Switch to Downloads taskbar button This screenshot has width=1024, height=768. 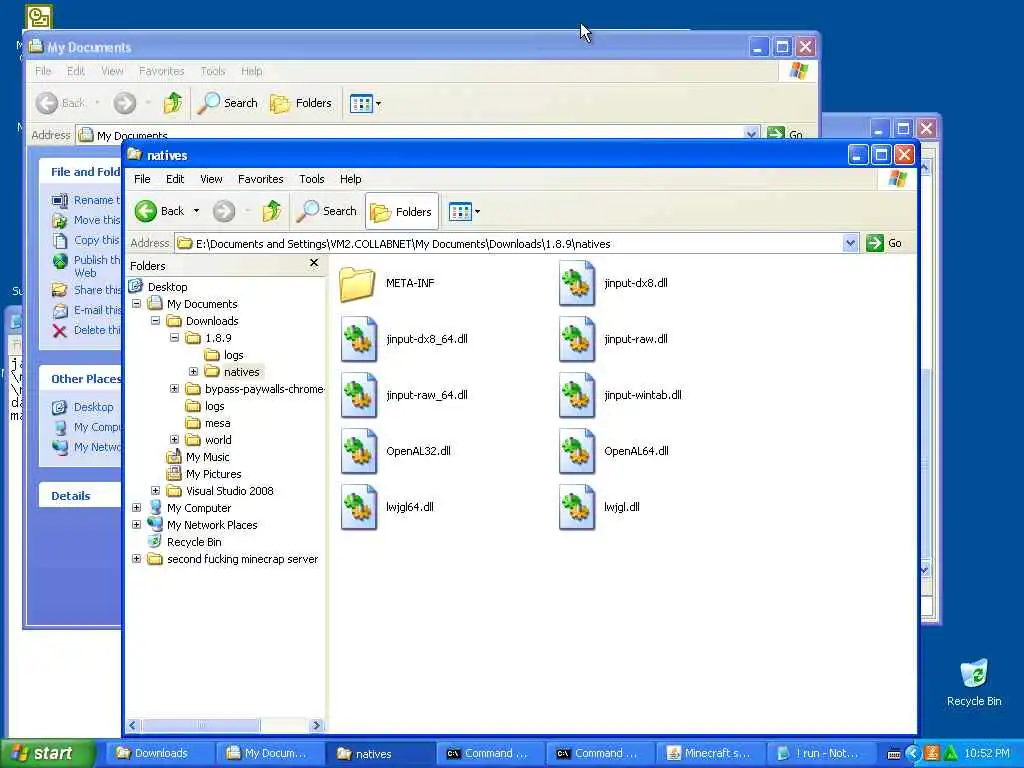159,753
